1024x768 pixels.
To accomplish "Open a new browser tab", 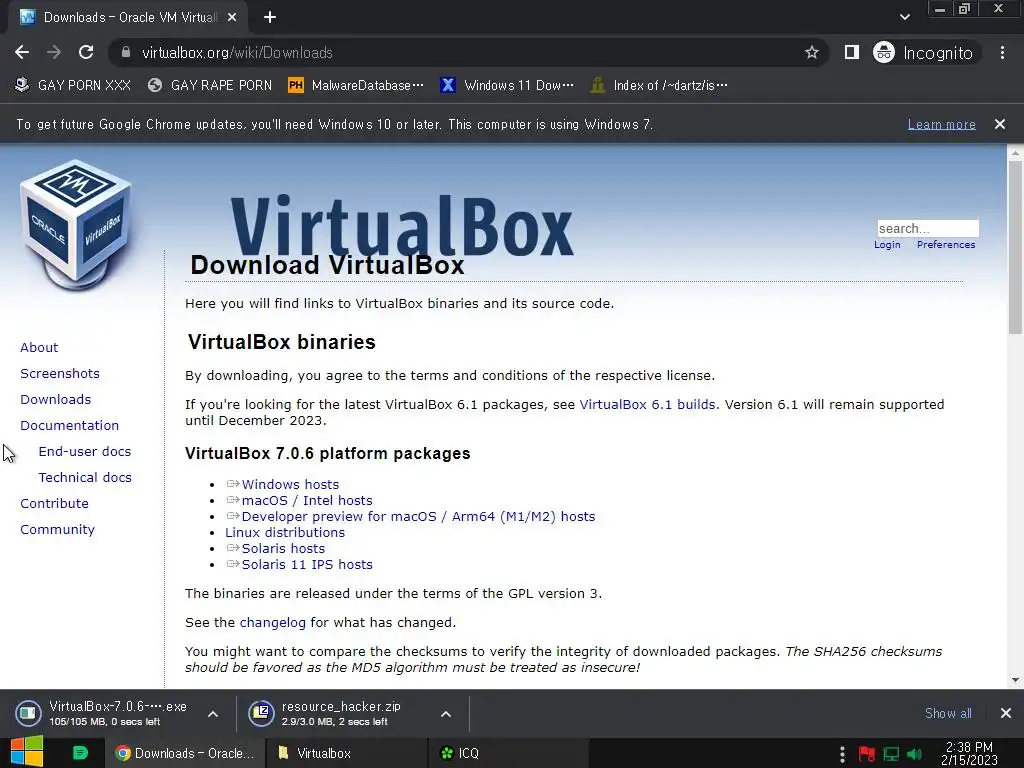I will tap(270, 17).
